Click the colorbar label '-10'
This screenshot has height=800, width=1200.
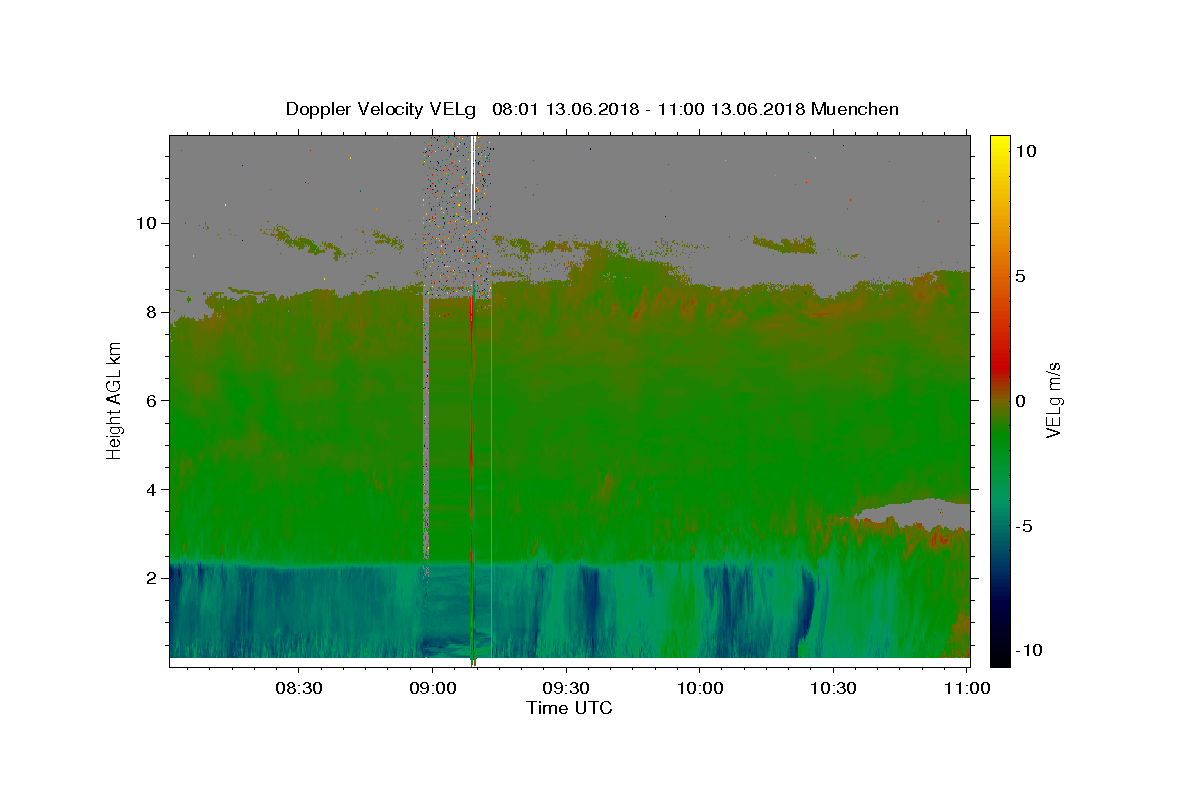tap(1028, 650)
